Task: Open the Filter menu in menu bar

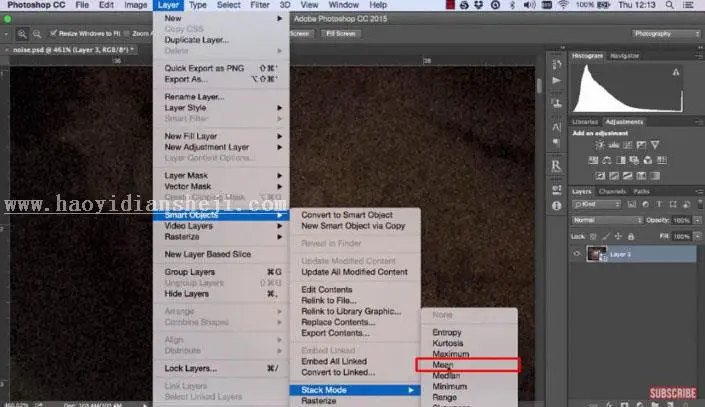Action: 259,5
